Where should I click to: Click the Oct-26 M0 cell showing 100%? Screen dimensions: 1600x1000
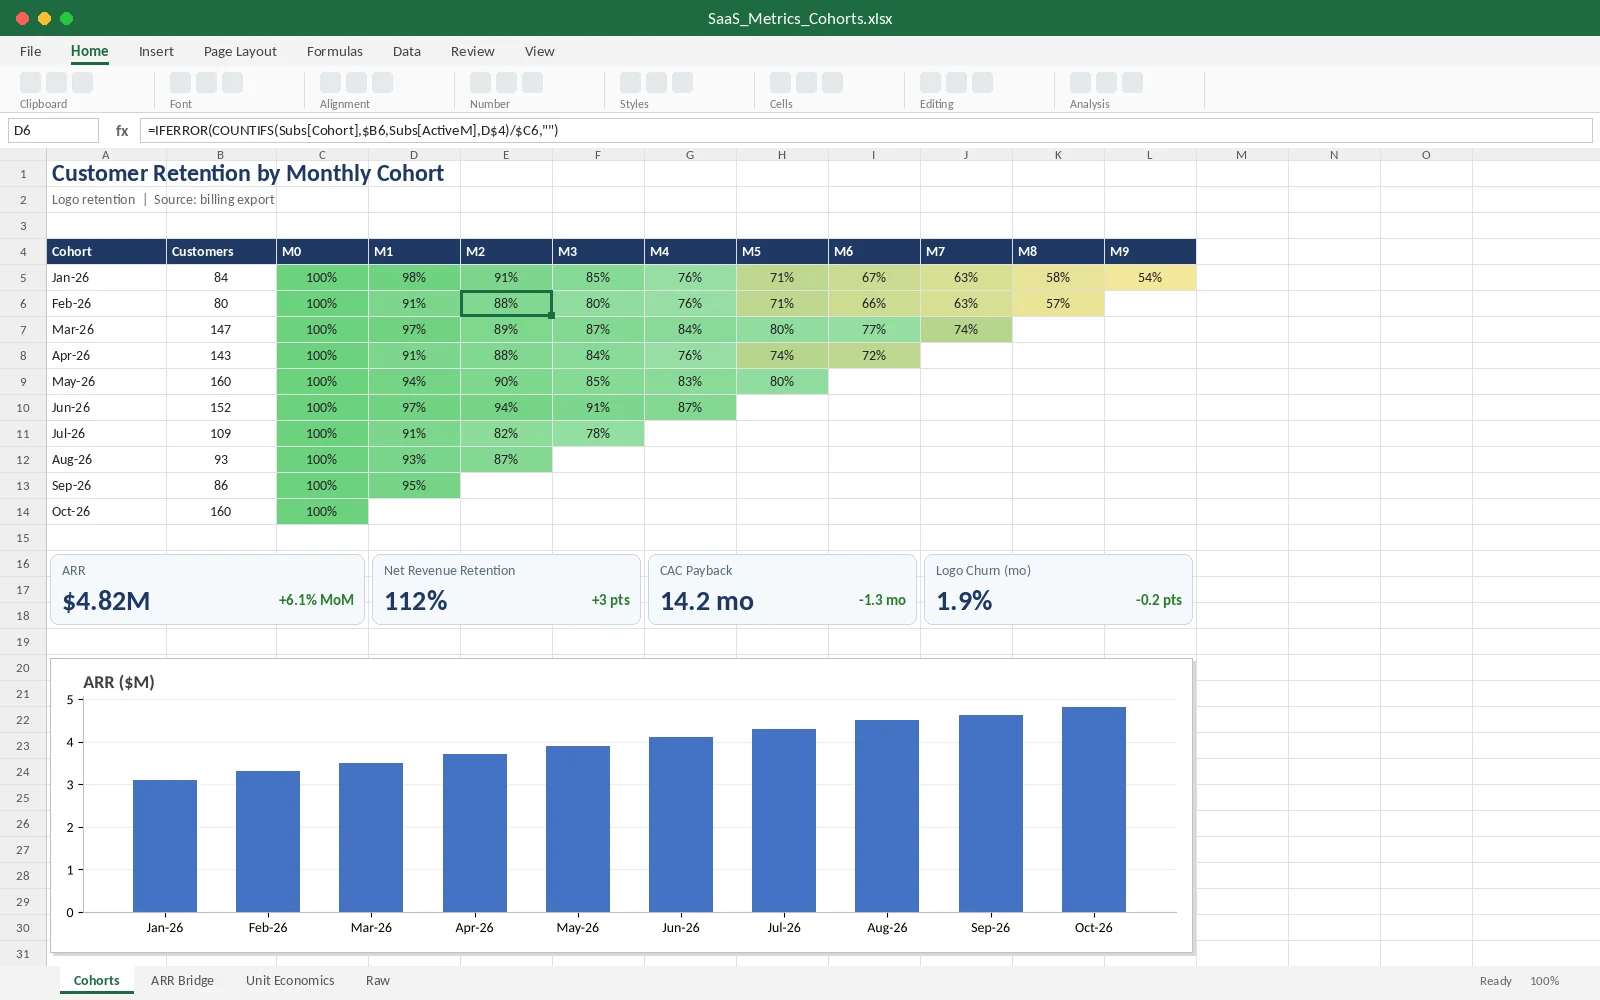tap(322, 511)
